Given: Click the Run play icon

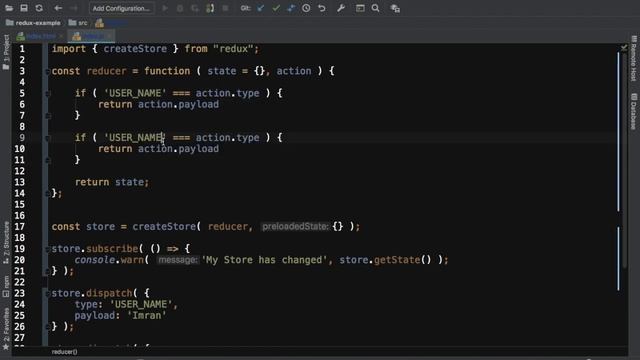Looking at the screenshot, I should 165,8.
